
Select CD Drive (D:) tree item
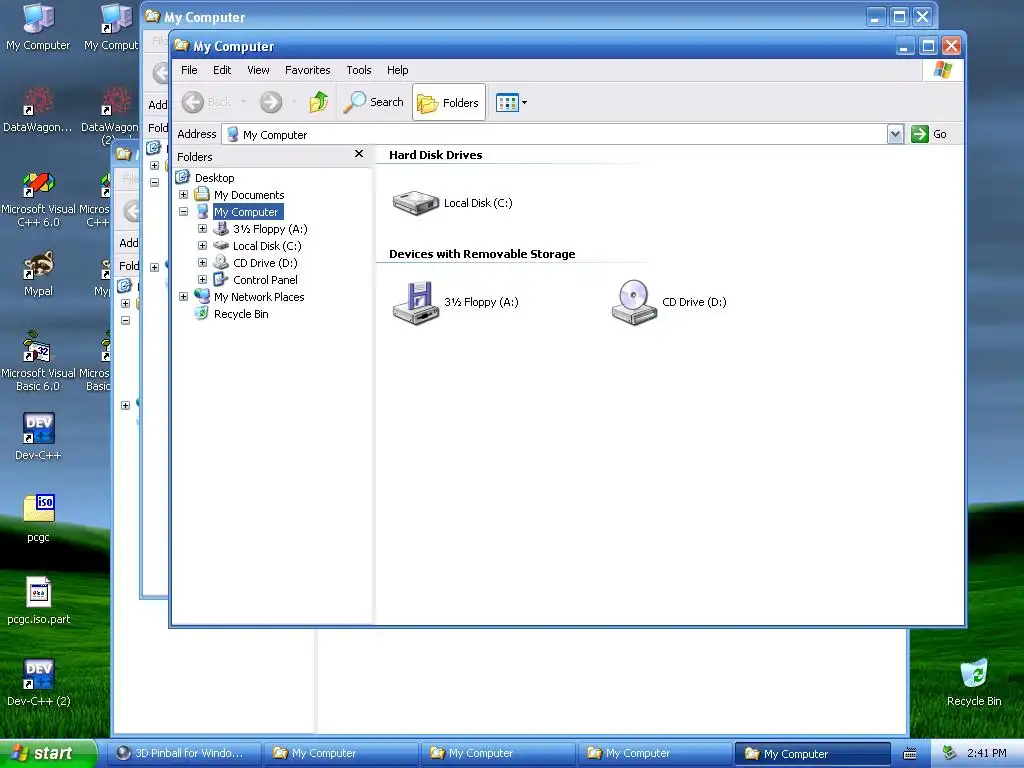click(265, 263)
